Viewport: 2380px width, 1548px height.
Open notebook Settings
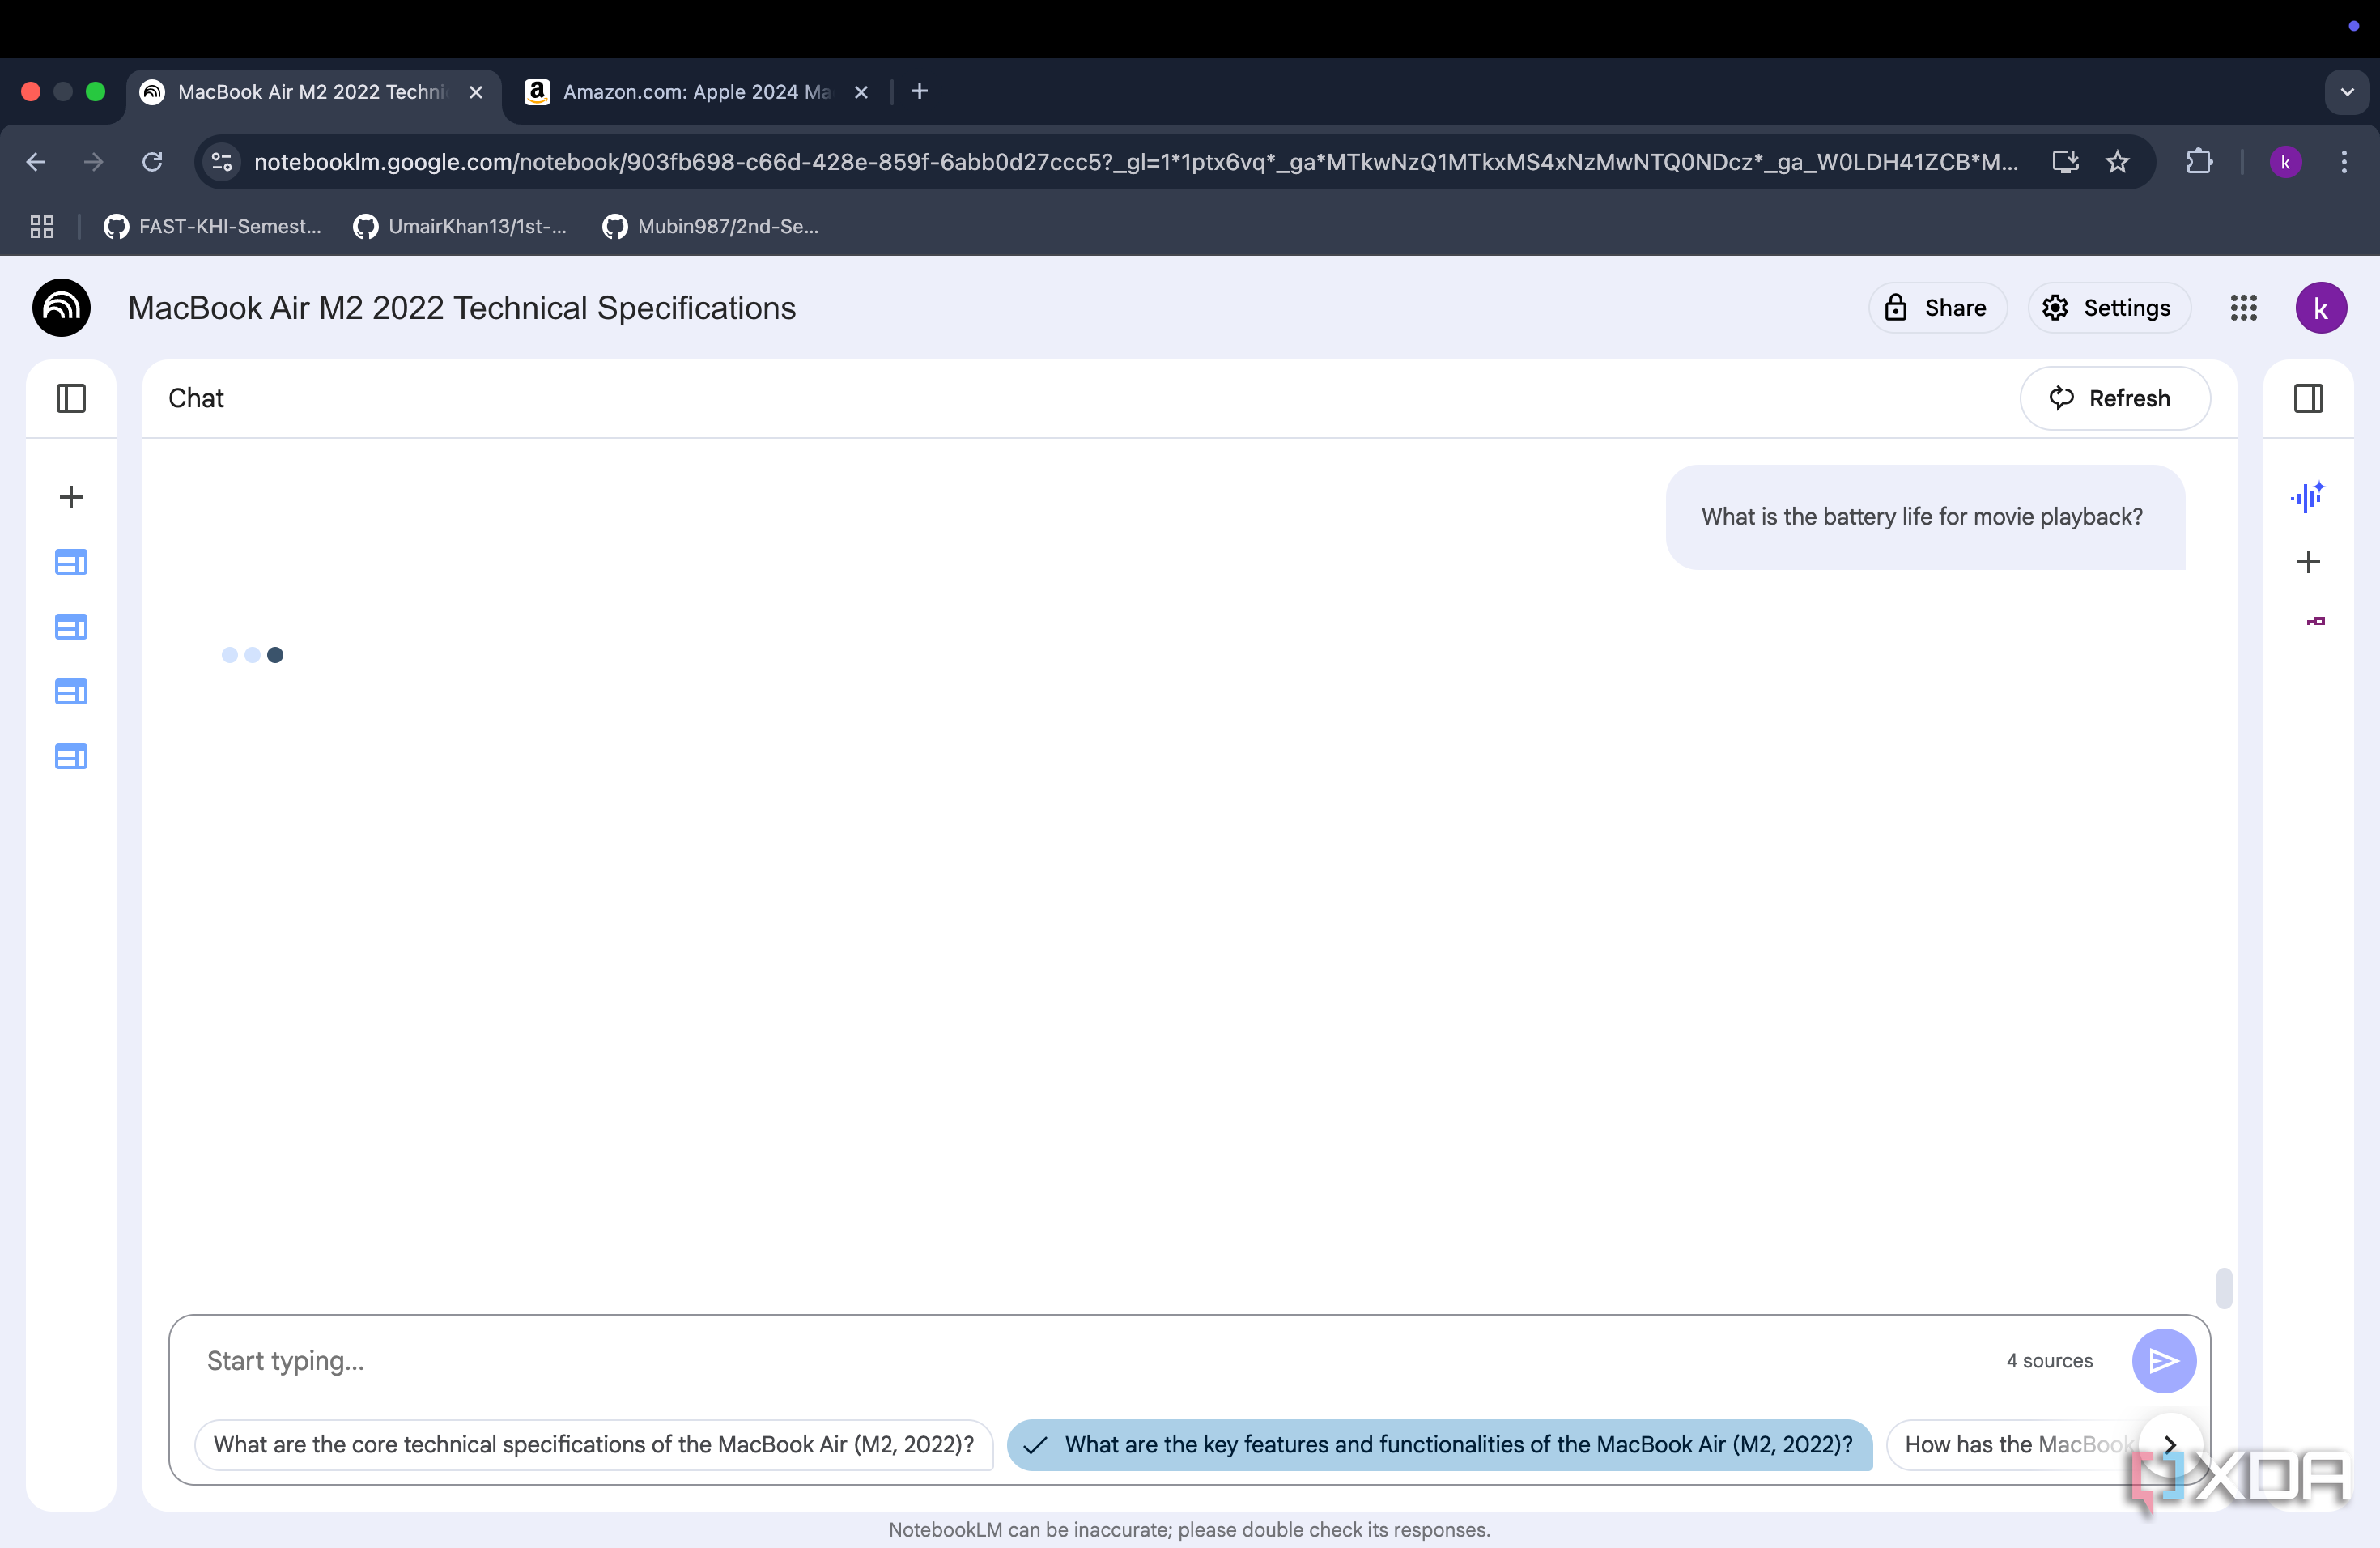tap(2108, 308)
